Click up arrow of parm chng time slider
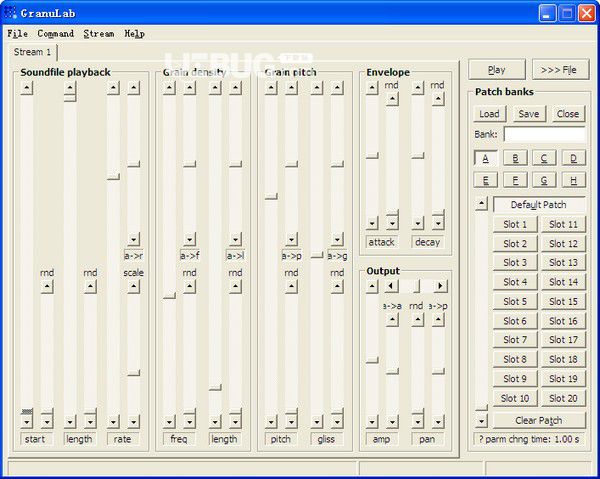 pos(482,204)
